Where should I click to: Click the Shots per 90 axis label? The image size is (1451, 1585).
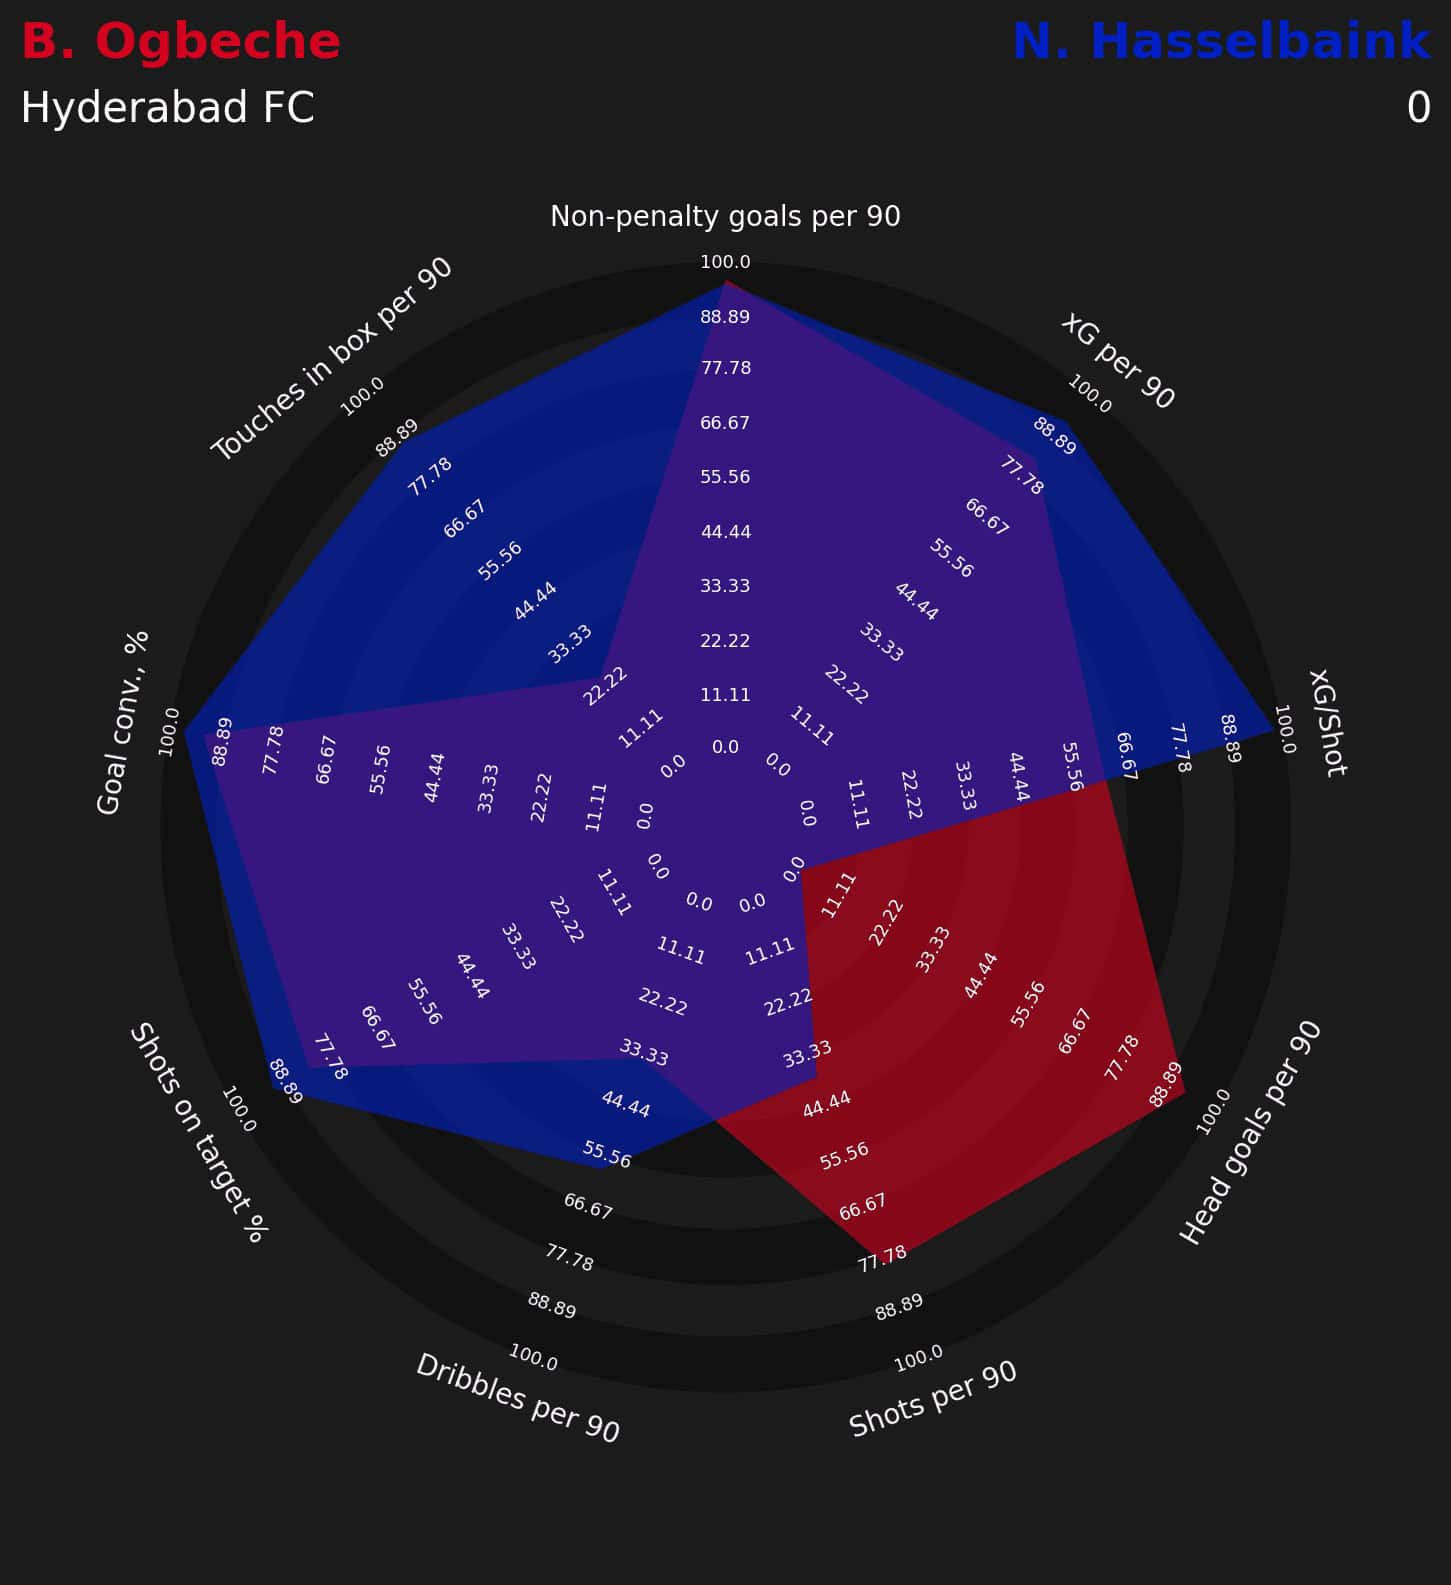(932, 1398)
